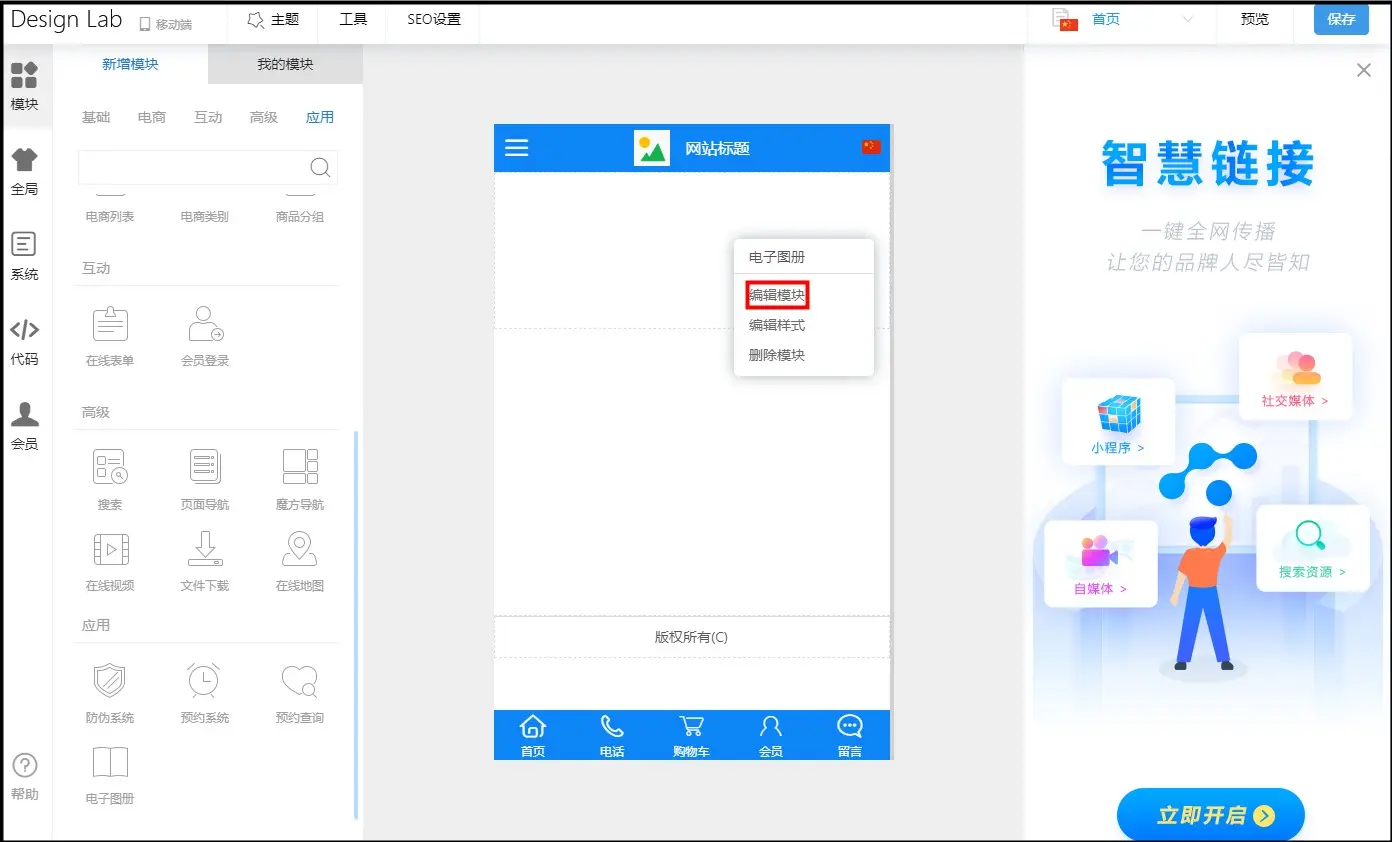The image size is (1392, 842).
Task: Select the 魔方导航 module icon
Action: (300, 467)
